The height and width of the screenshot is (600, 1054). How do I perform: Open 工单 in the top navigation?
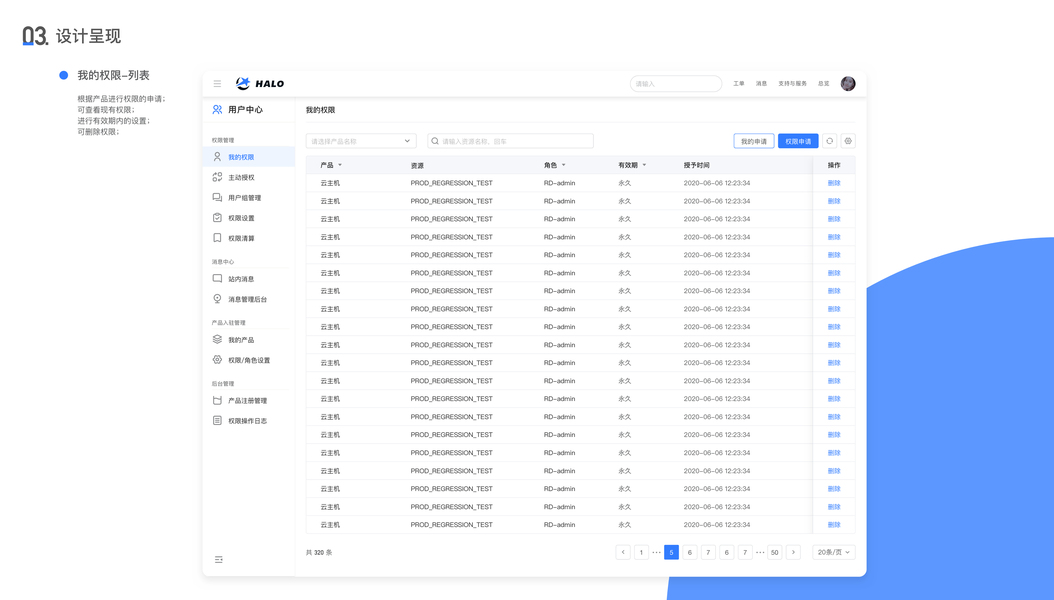[739, 83]
